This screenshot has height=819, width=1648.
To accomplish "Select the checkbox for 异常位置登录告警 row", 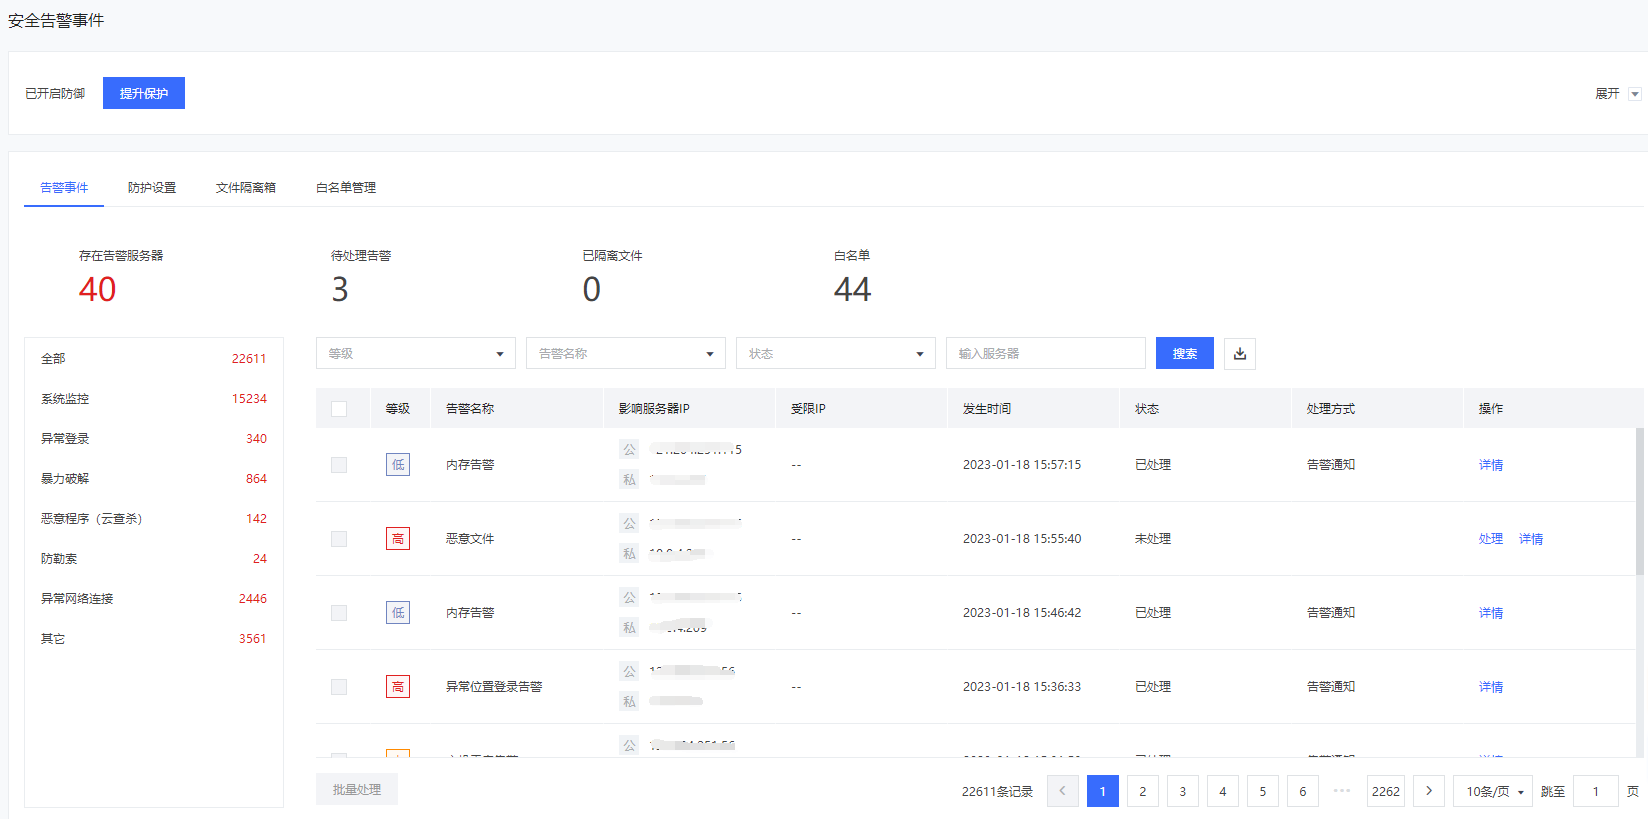I will click(339, 687).
